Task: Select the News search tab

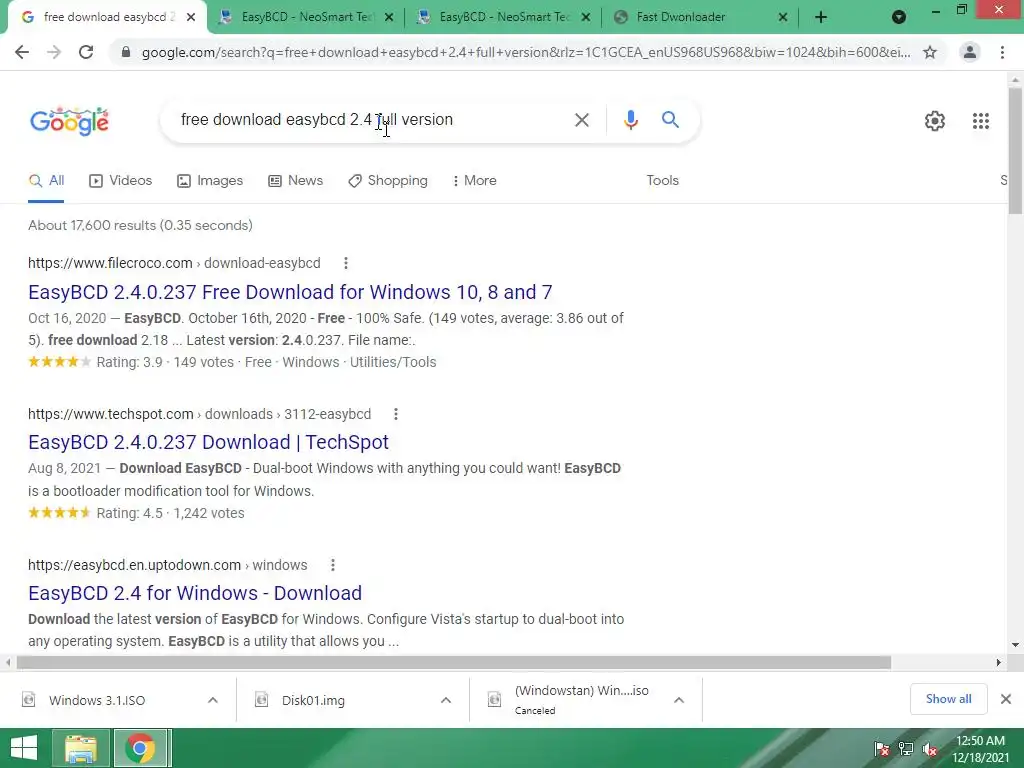Action: pos(296,180)
